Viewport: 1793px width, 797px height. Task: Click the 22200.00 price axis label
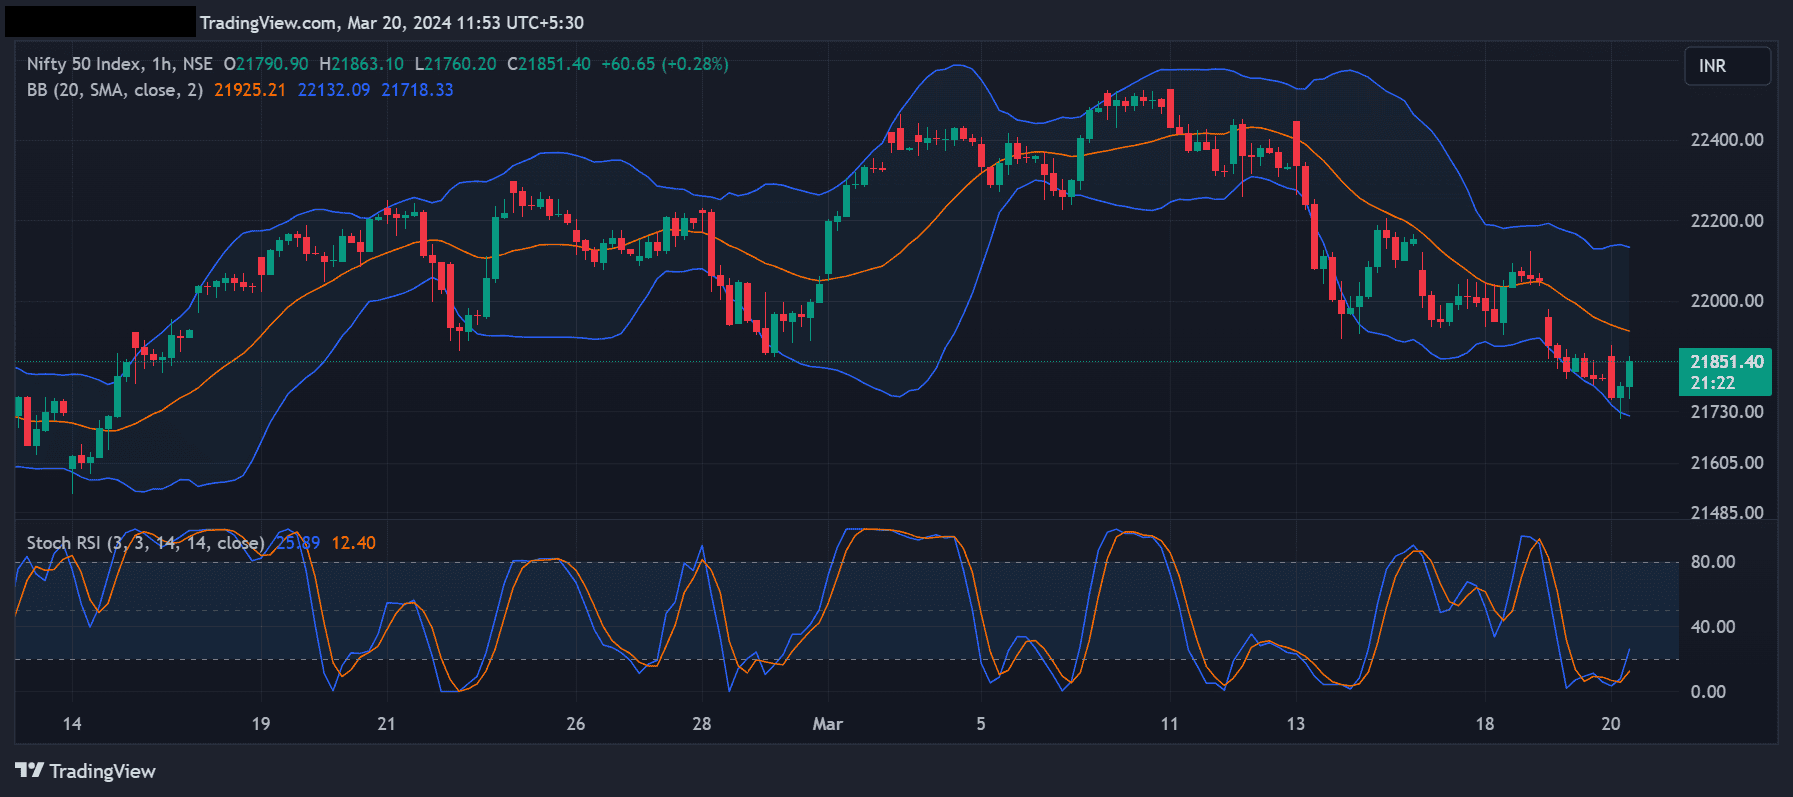coord(1727,221)
